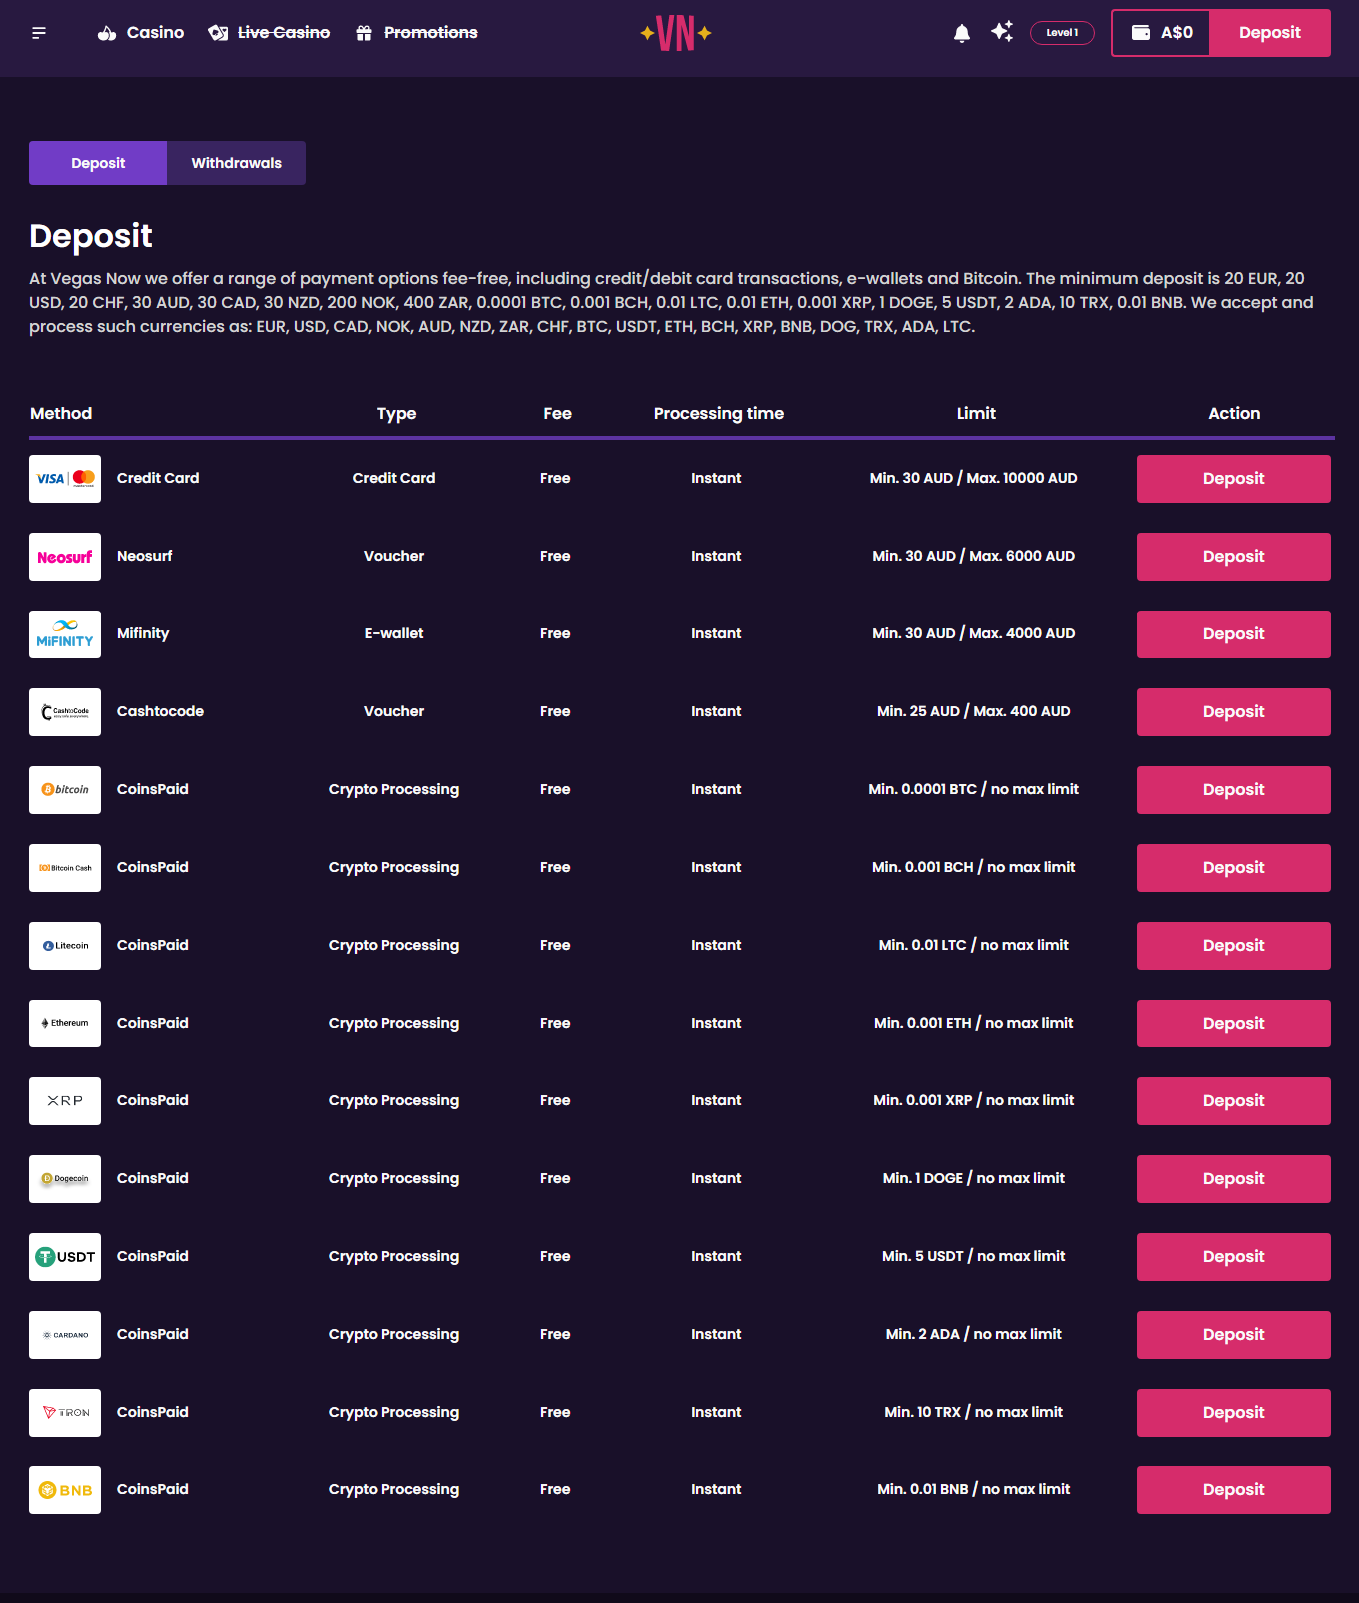Click Deposit button in top header
Screen dimensions: 1359x1603
pos(1269,33)
